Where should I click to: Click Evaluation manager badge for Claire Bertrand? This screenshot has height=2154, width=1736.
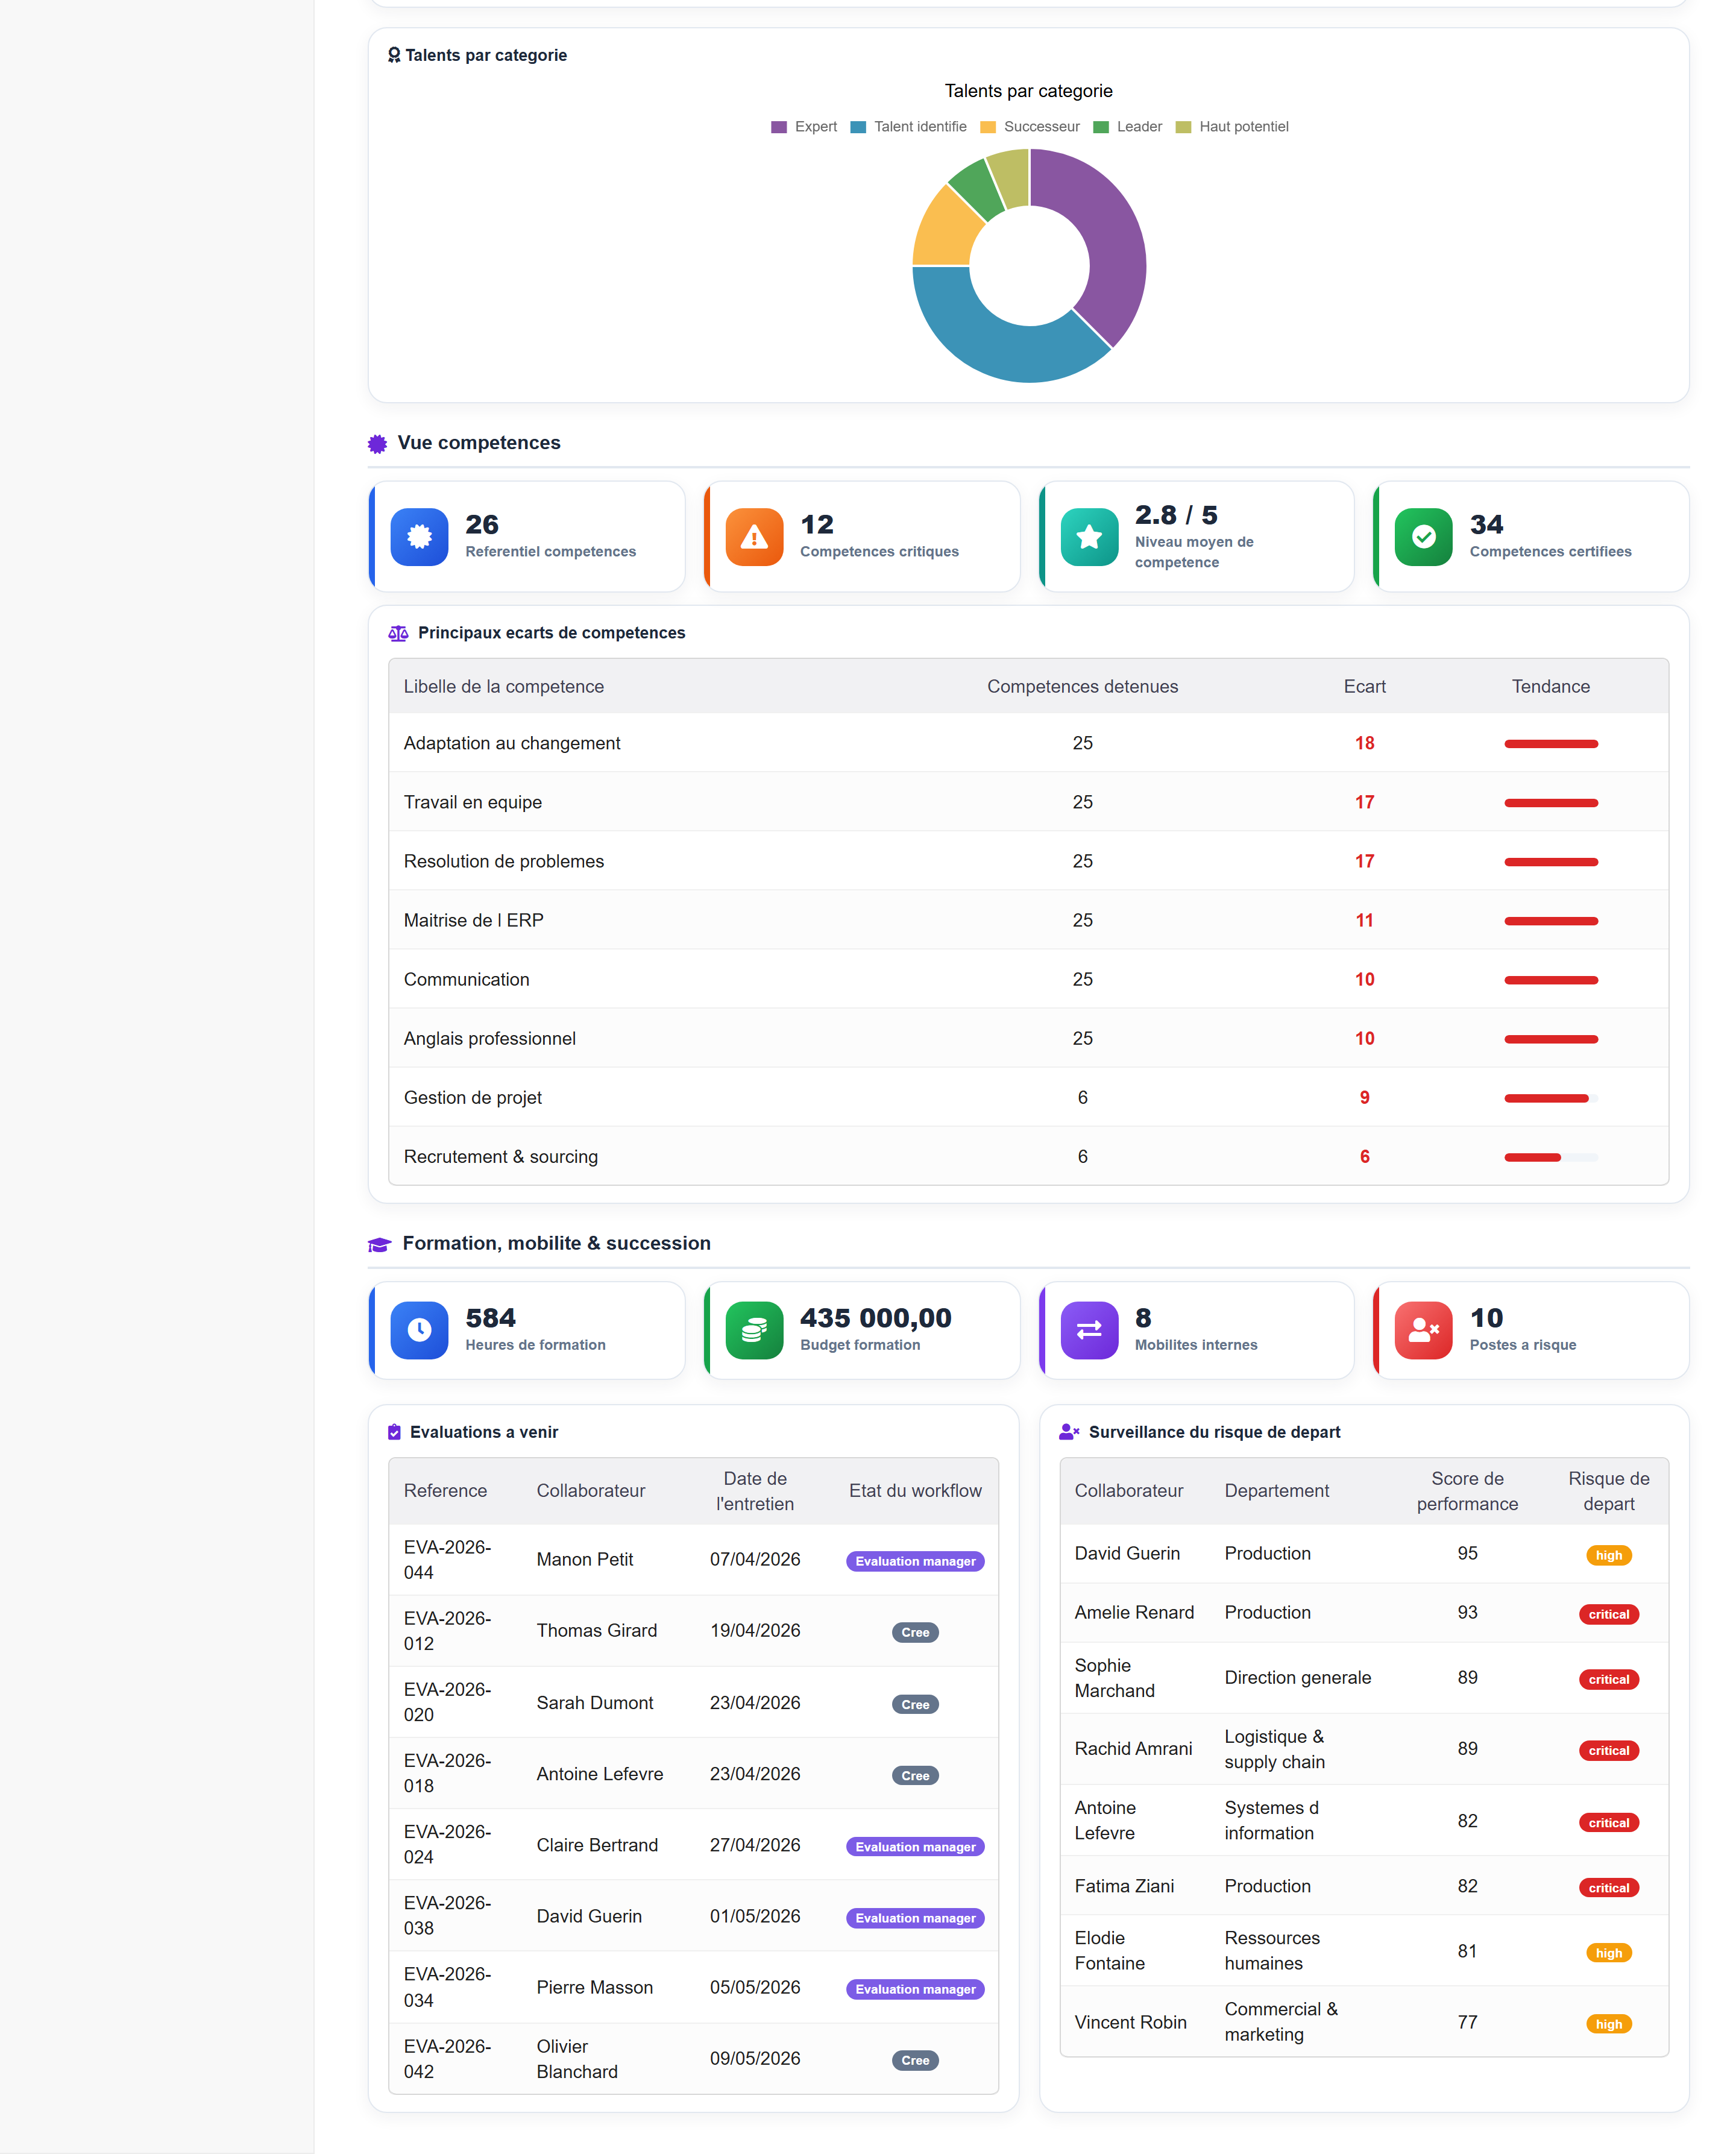[915, 1847]
